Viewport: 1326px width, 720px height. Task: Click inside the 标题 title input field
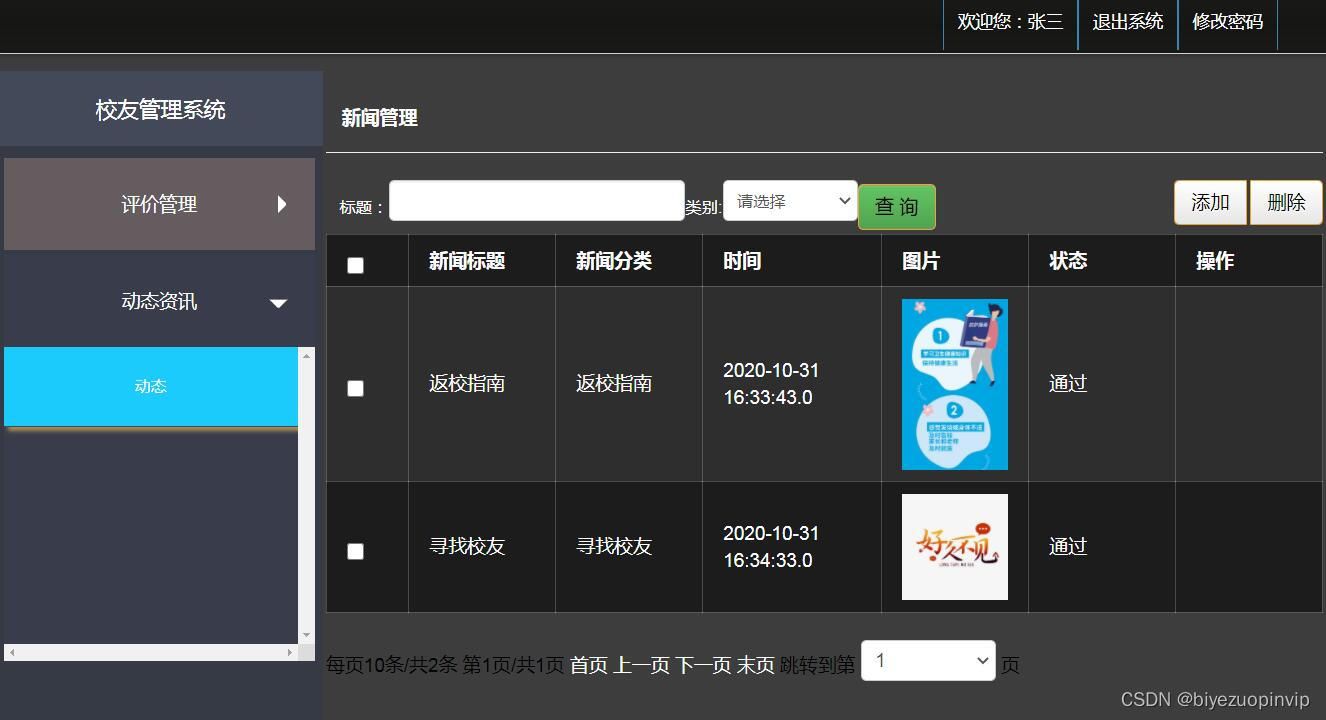536,200
